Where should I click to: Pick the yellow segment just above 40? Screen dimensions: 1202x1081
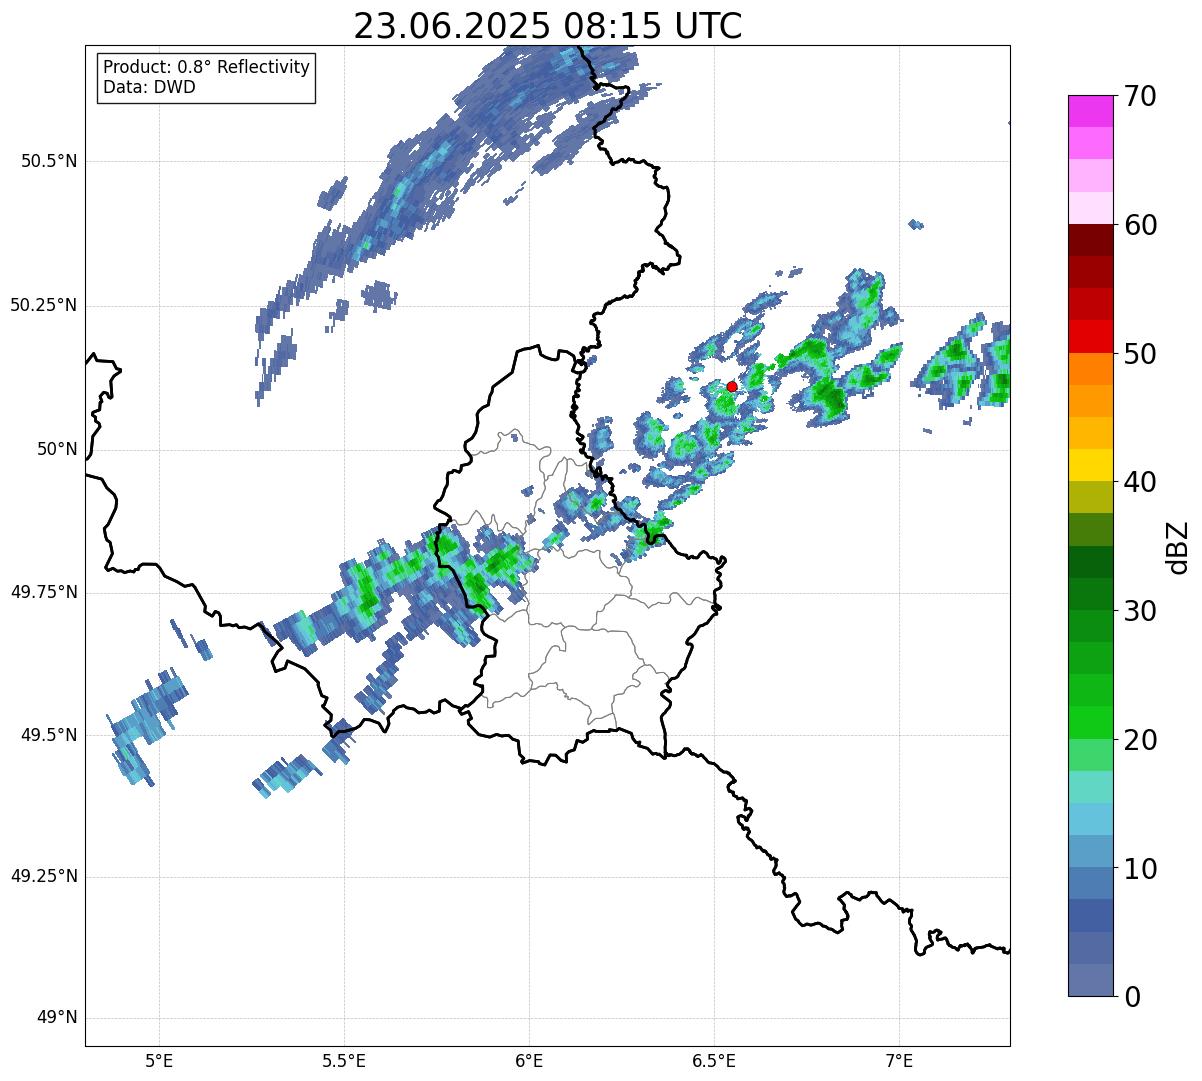[1090, 466]
